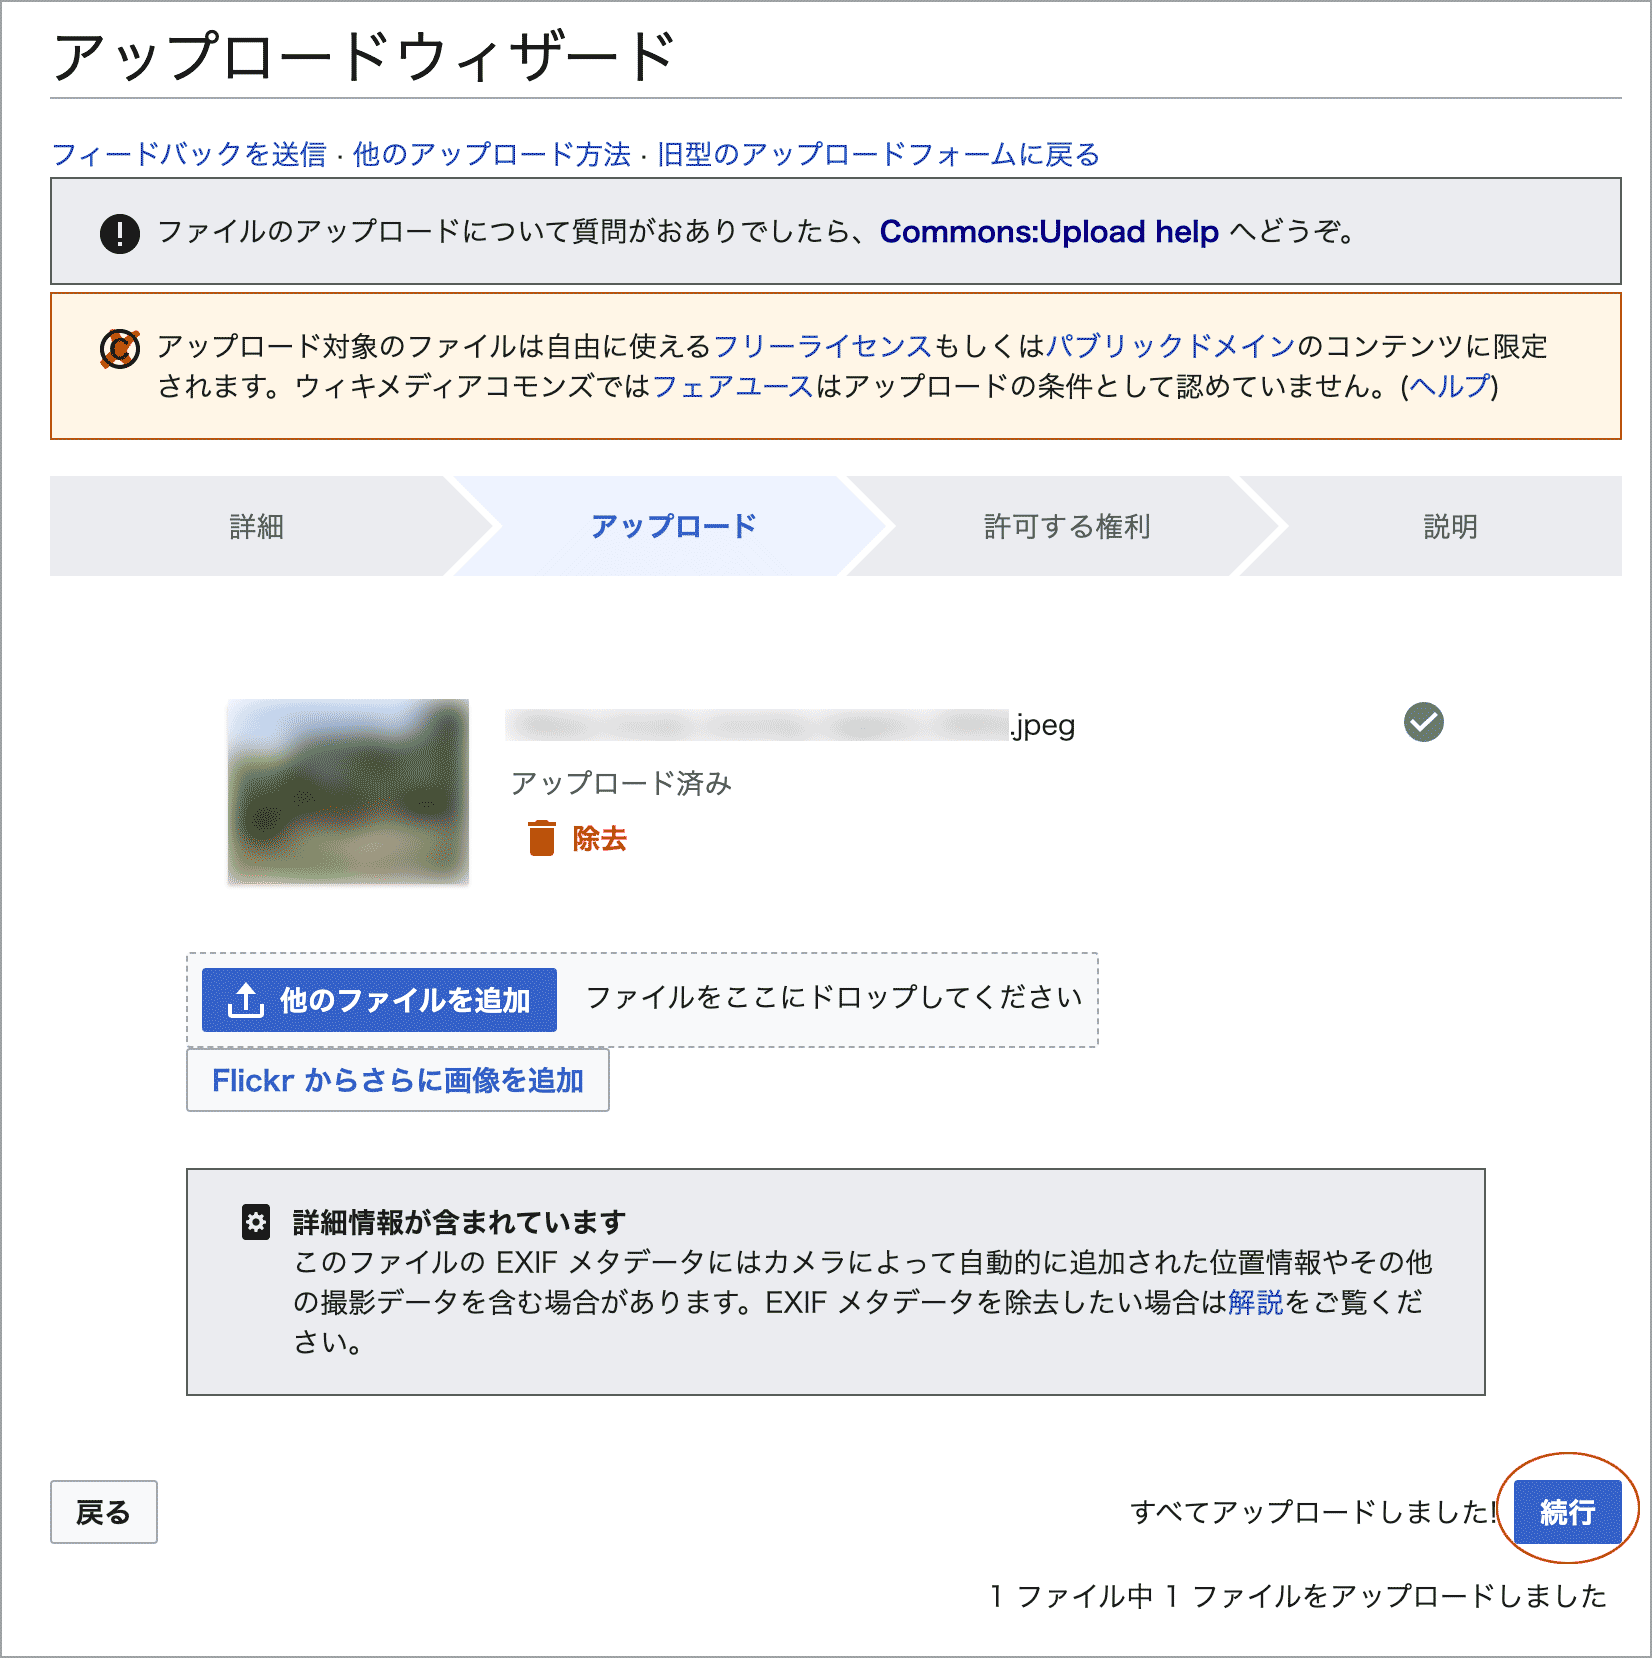Click the crossed-out copyright icon
This screenshot has height=1658, width=1652.
tap(120, 349)
